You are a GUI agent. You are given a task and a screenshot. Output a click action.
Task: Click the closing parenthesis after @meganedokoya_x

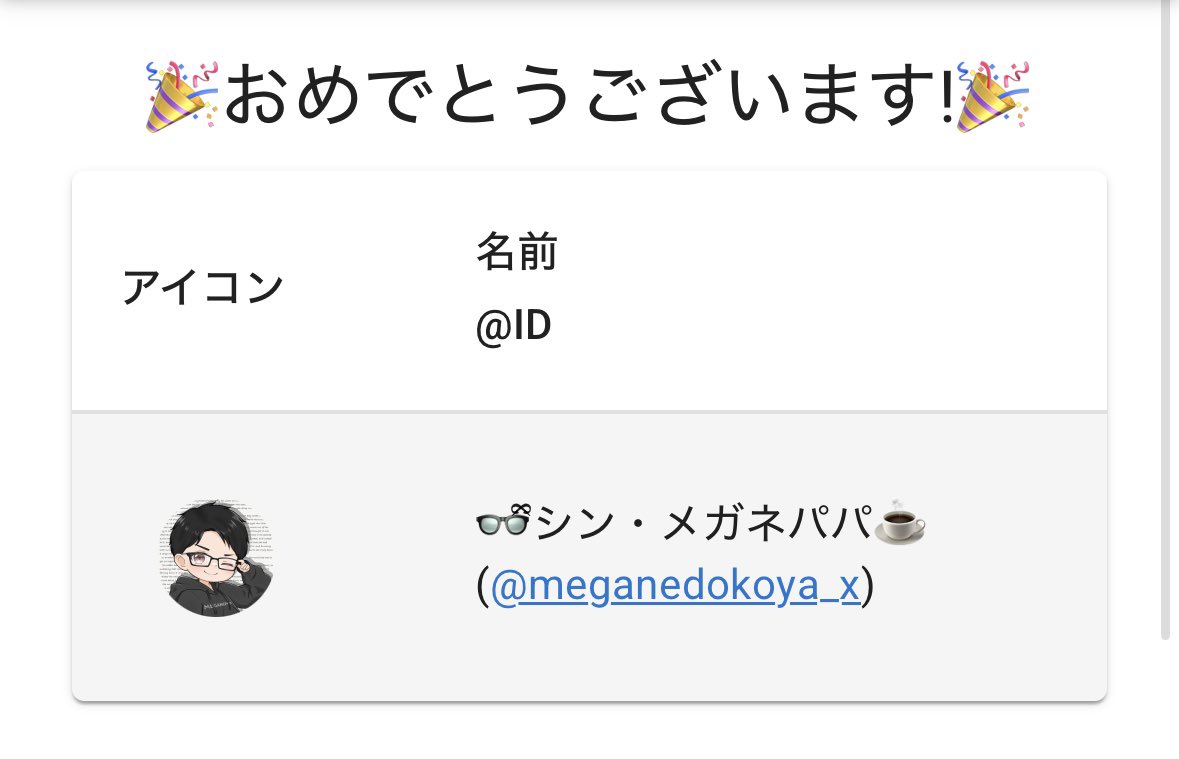(868, 586)
